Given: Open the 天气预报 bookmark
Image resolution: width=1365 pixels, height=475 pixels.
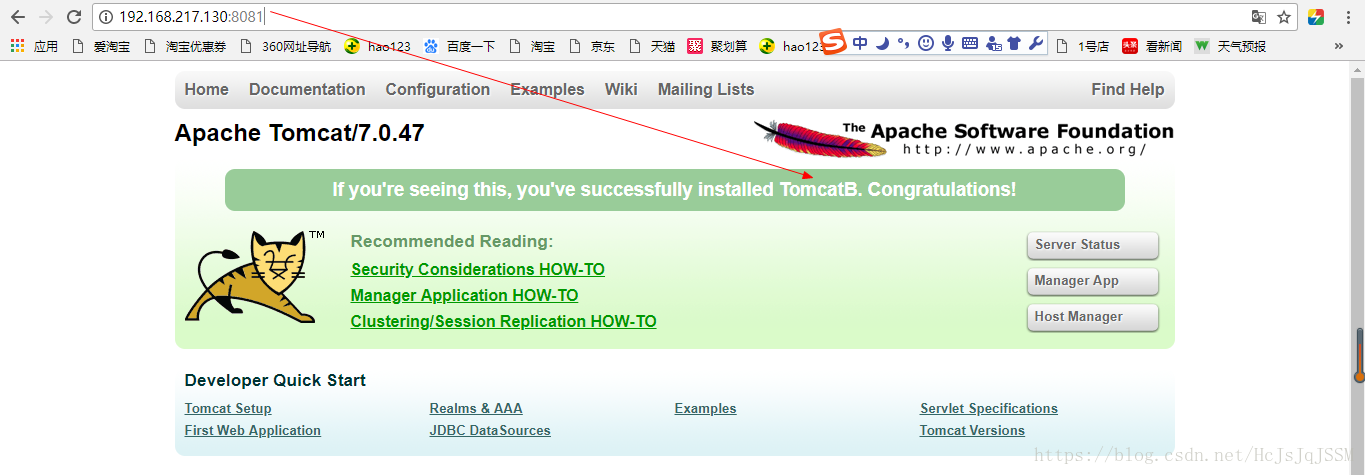Looking at the screenshot, I should point(1230,46).
